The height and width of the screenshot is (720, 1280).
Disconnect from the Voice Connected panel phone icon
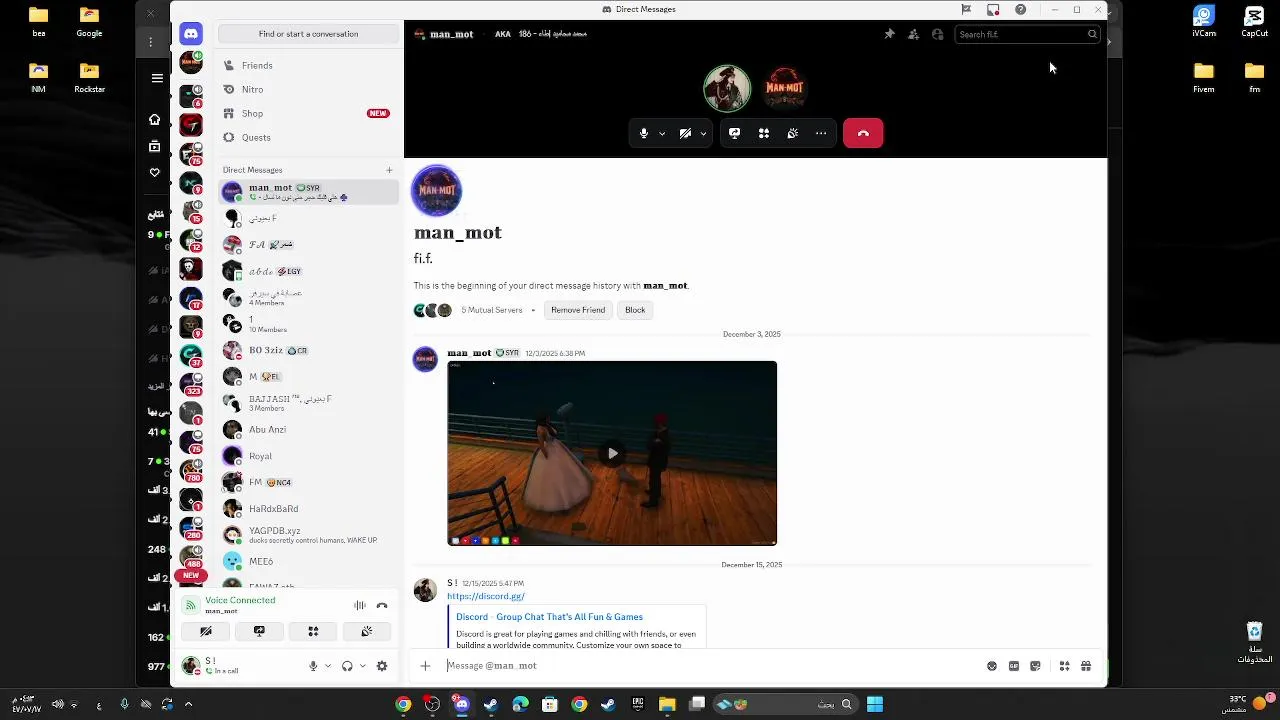pyautogui.click(x=382, y=605)
